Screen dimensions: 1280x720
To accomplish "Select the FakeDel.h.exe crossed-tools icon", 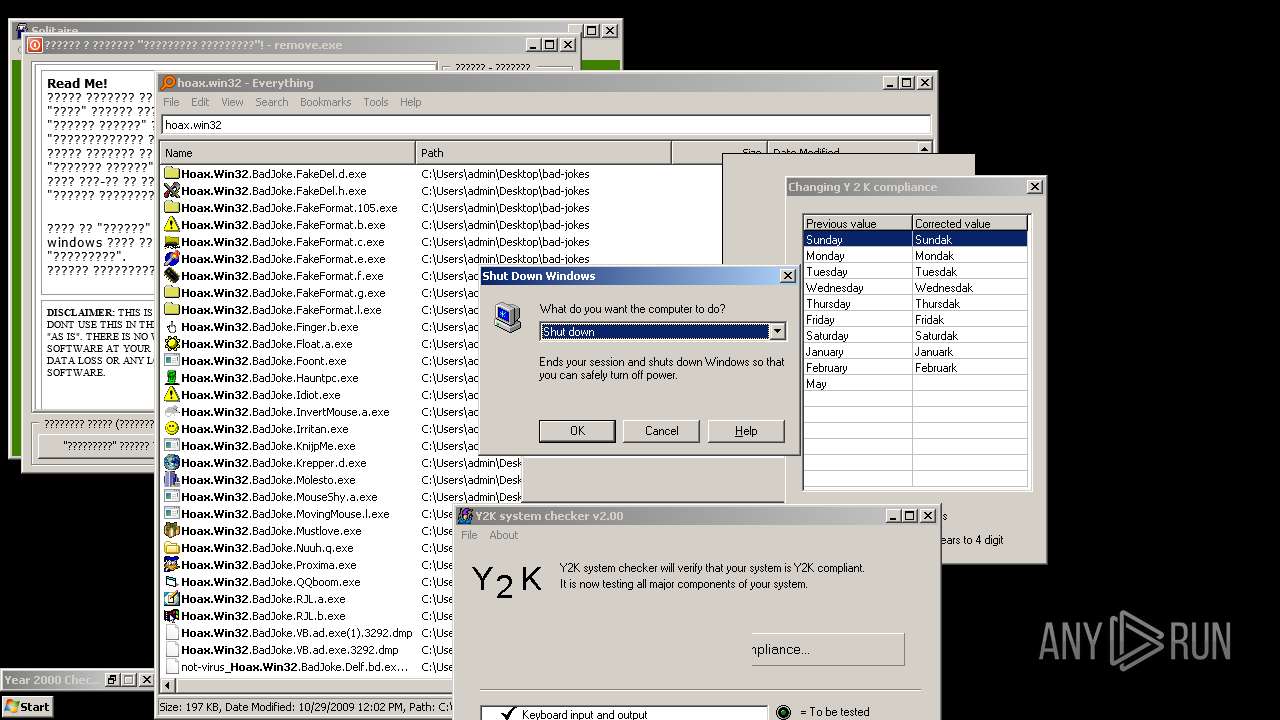I will [172, 191].
